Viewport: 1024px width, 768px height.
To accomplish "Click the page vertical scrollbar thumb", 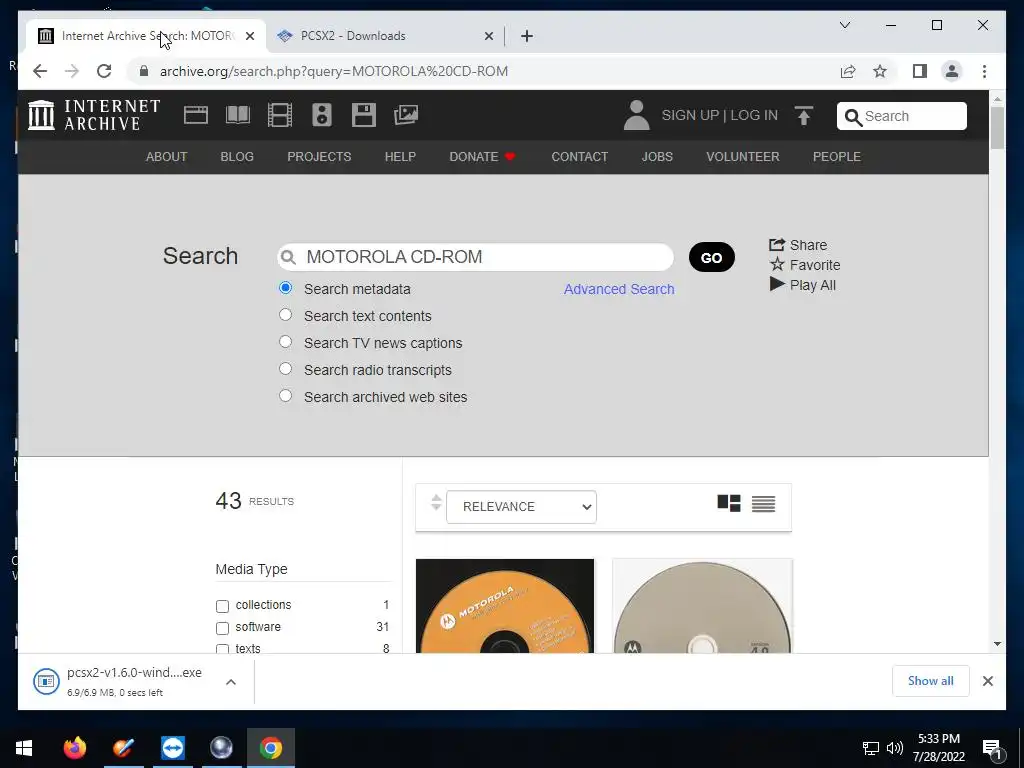I will (997, 128).
